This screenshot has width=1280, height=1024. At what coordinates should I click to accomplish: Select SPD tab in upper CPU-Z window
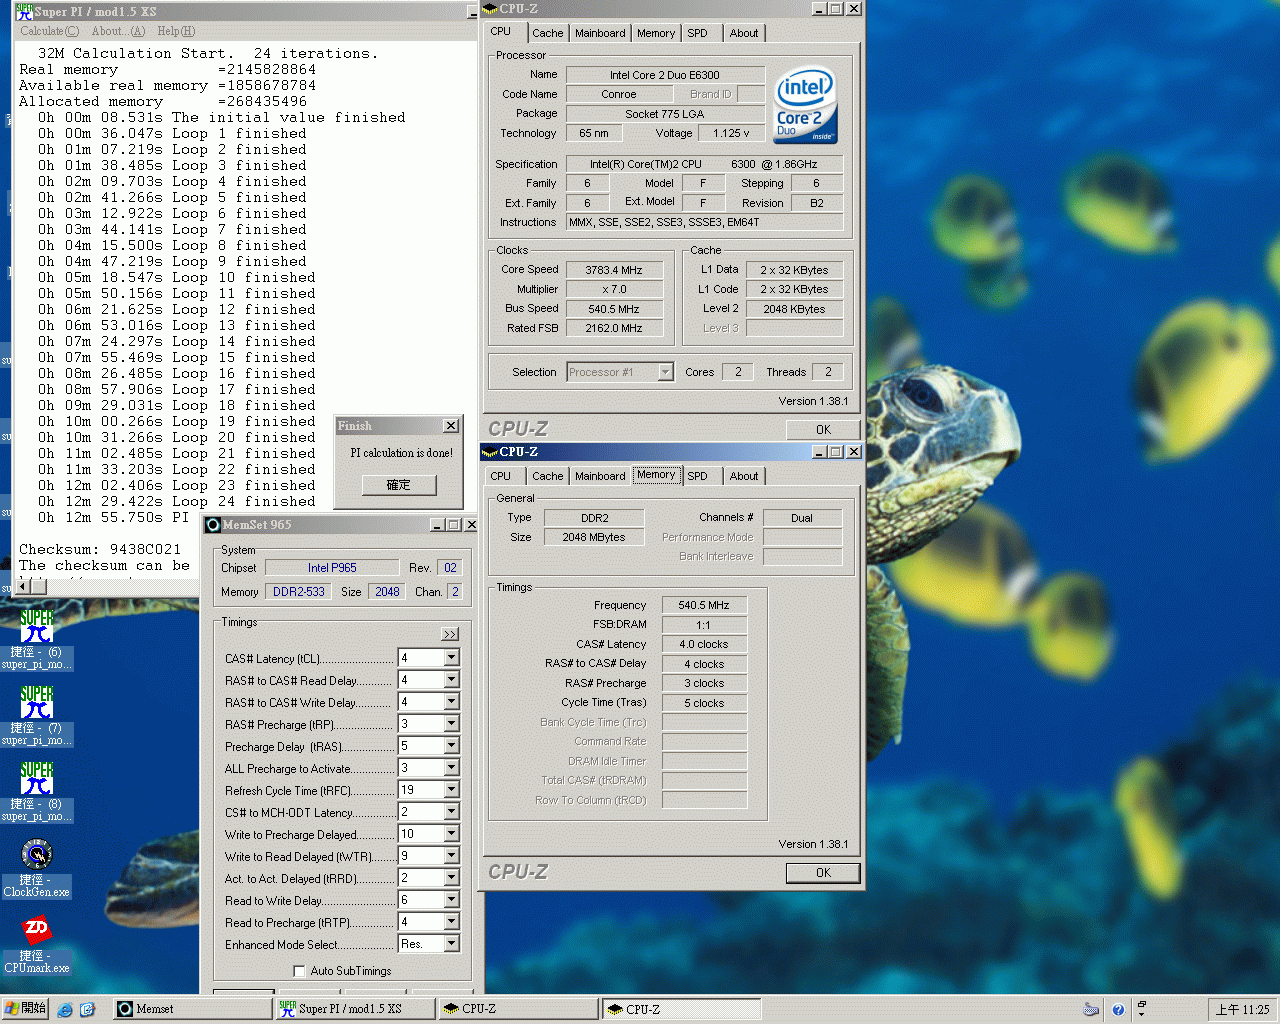pos(698,33)
